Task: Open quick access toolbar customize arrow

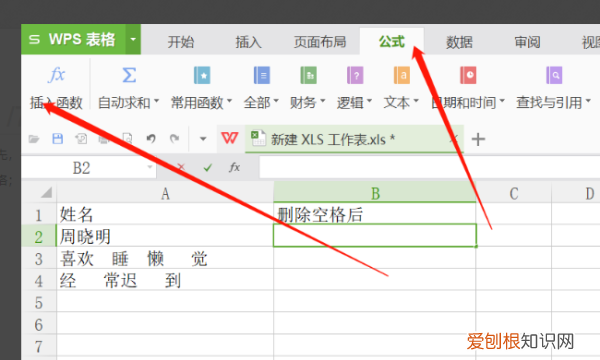Action: point(203,139)
